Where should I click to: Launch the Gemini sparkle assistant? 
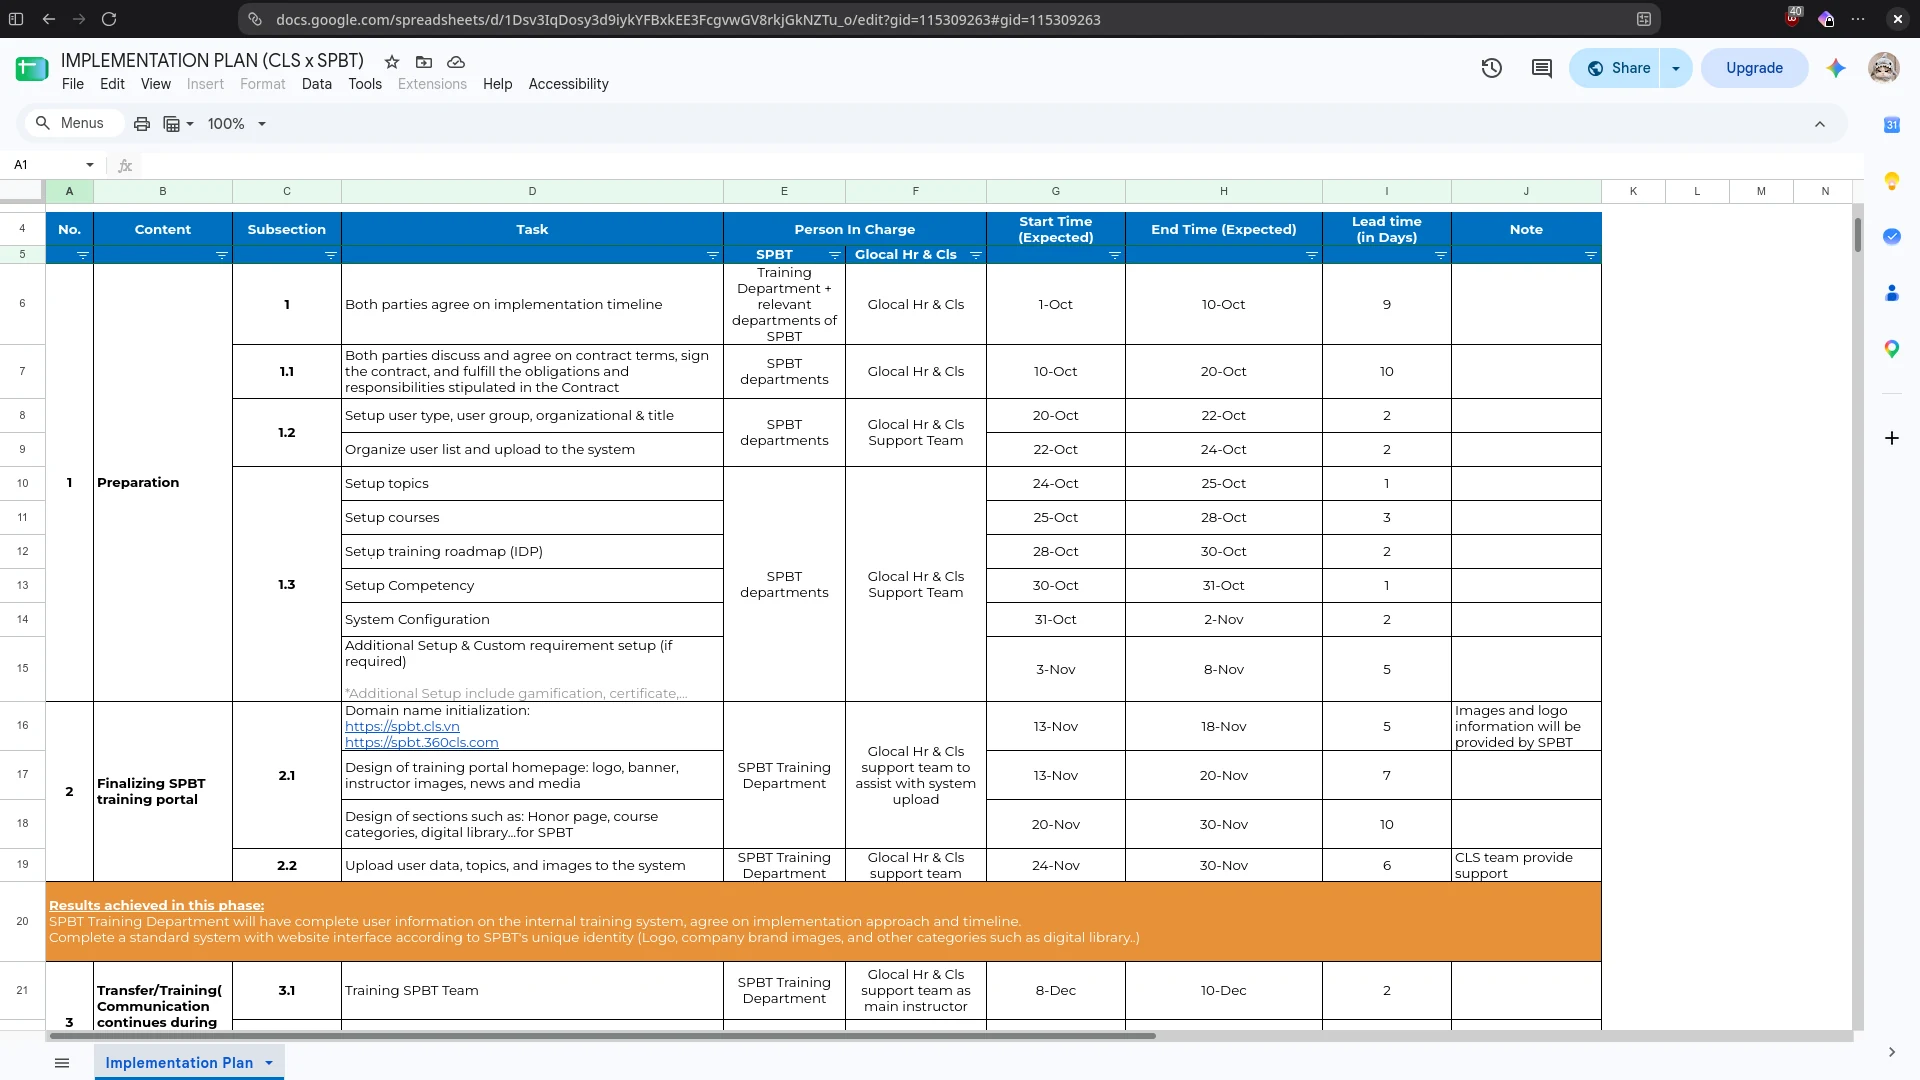click(x=1836, y=68)
